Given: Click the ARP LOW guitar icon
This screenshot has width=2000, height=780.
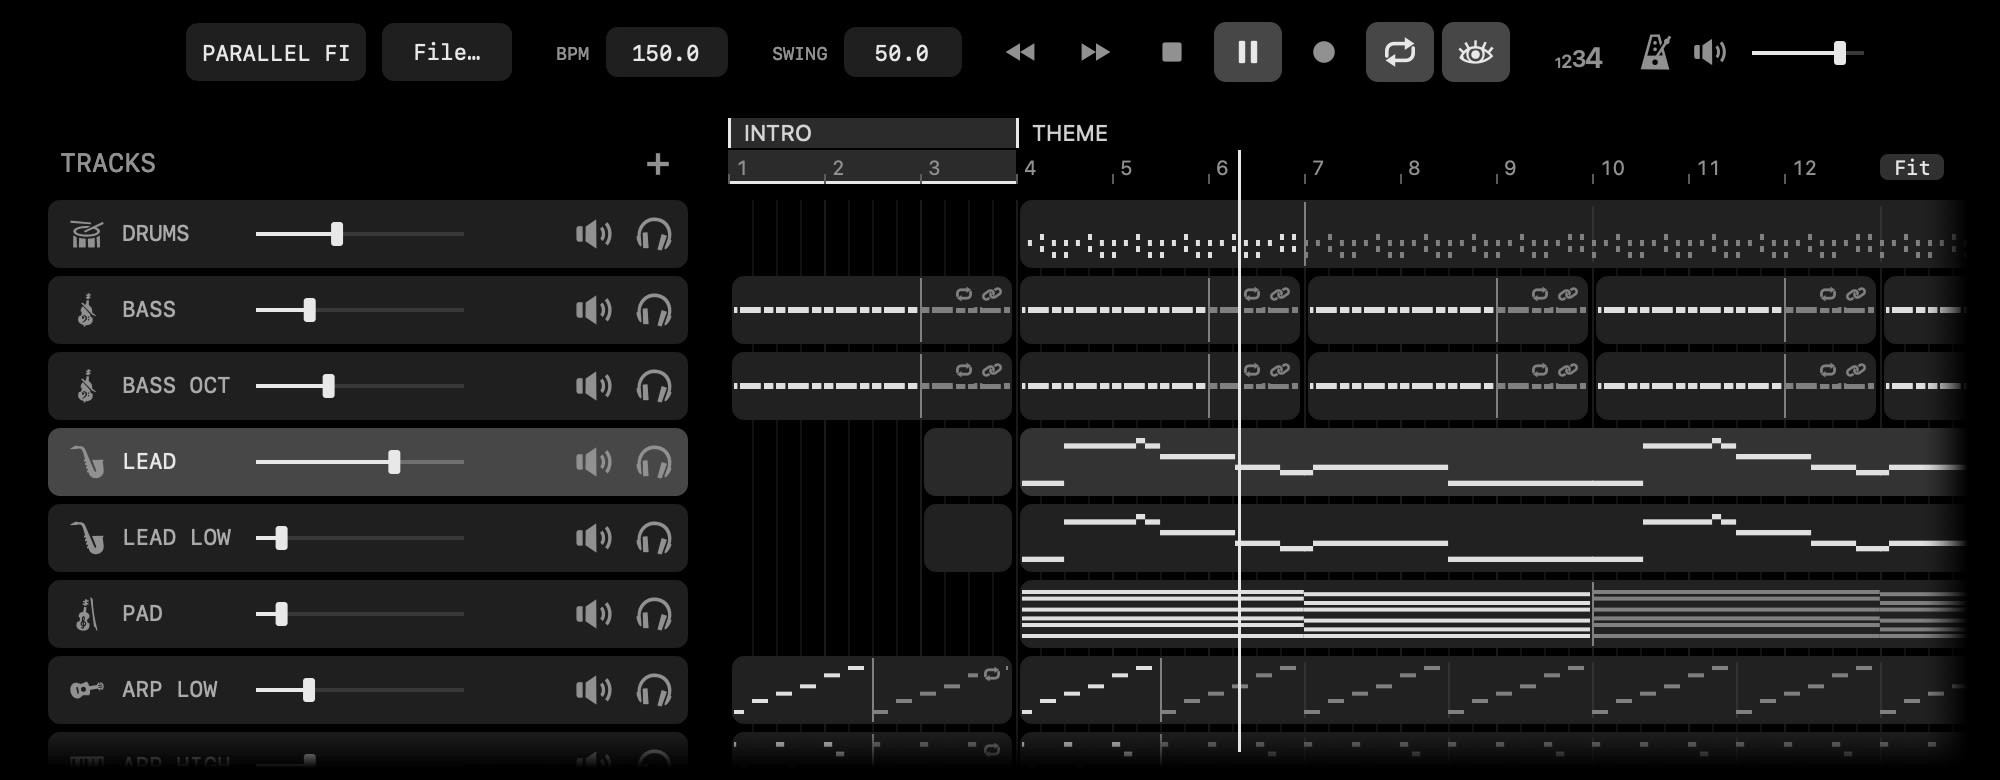Looking at the screenshot, I should 87,690.
